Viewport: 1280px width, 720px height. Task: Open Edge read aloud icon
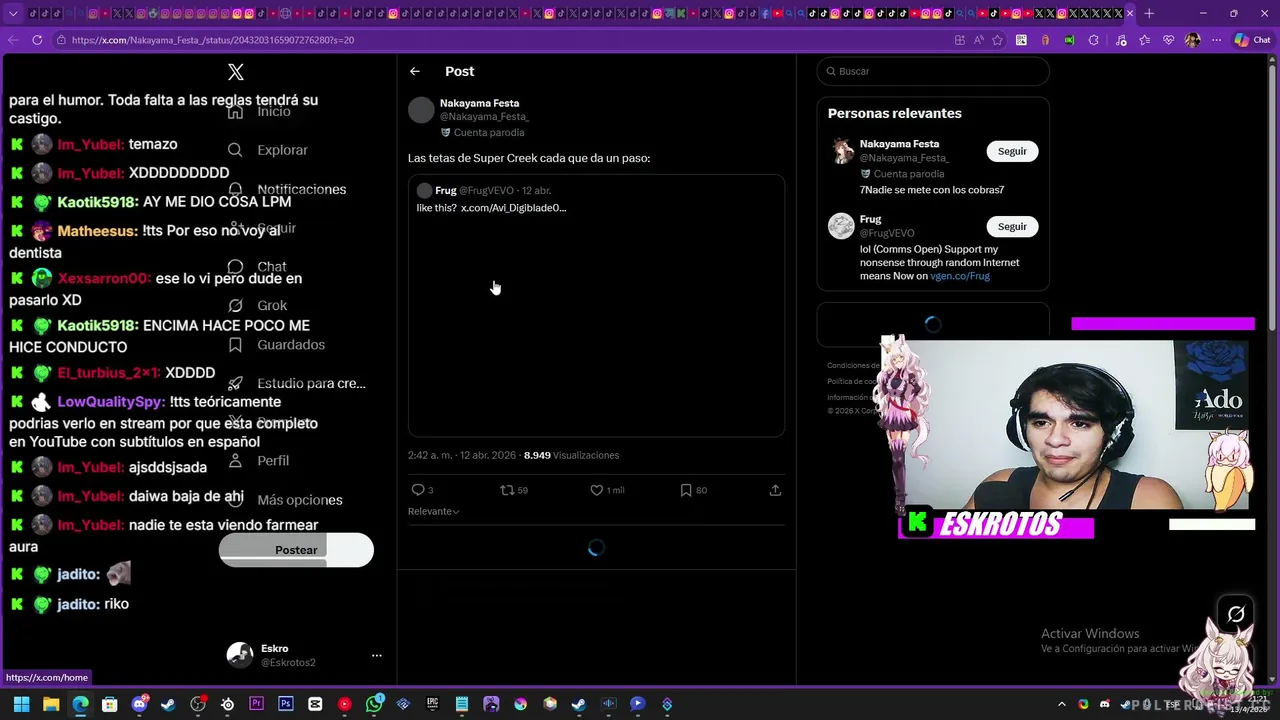click(978, 40)
